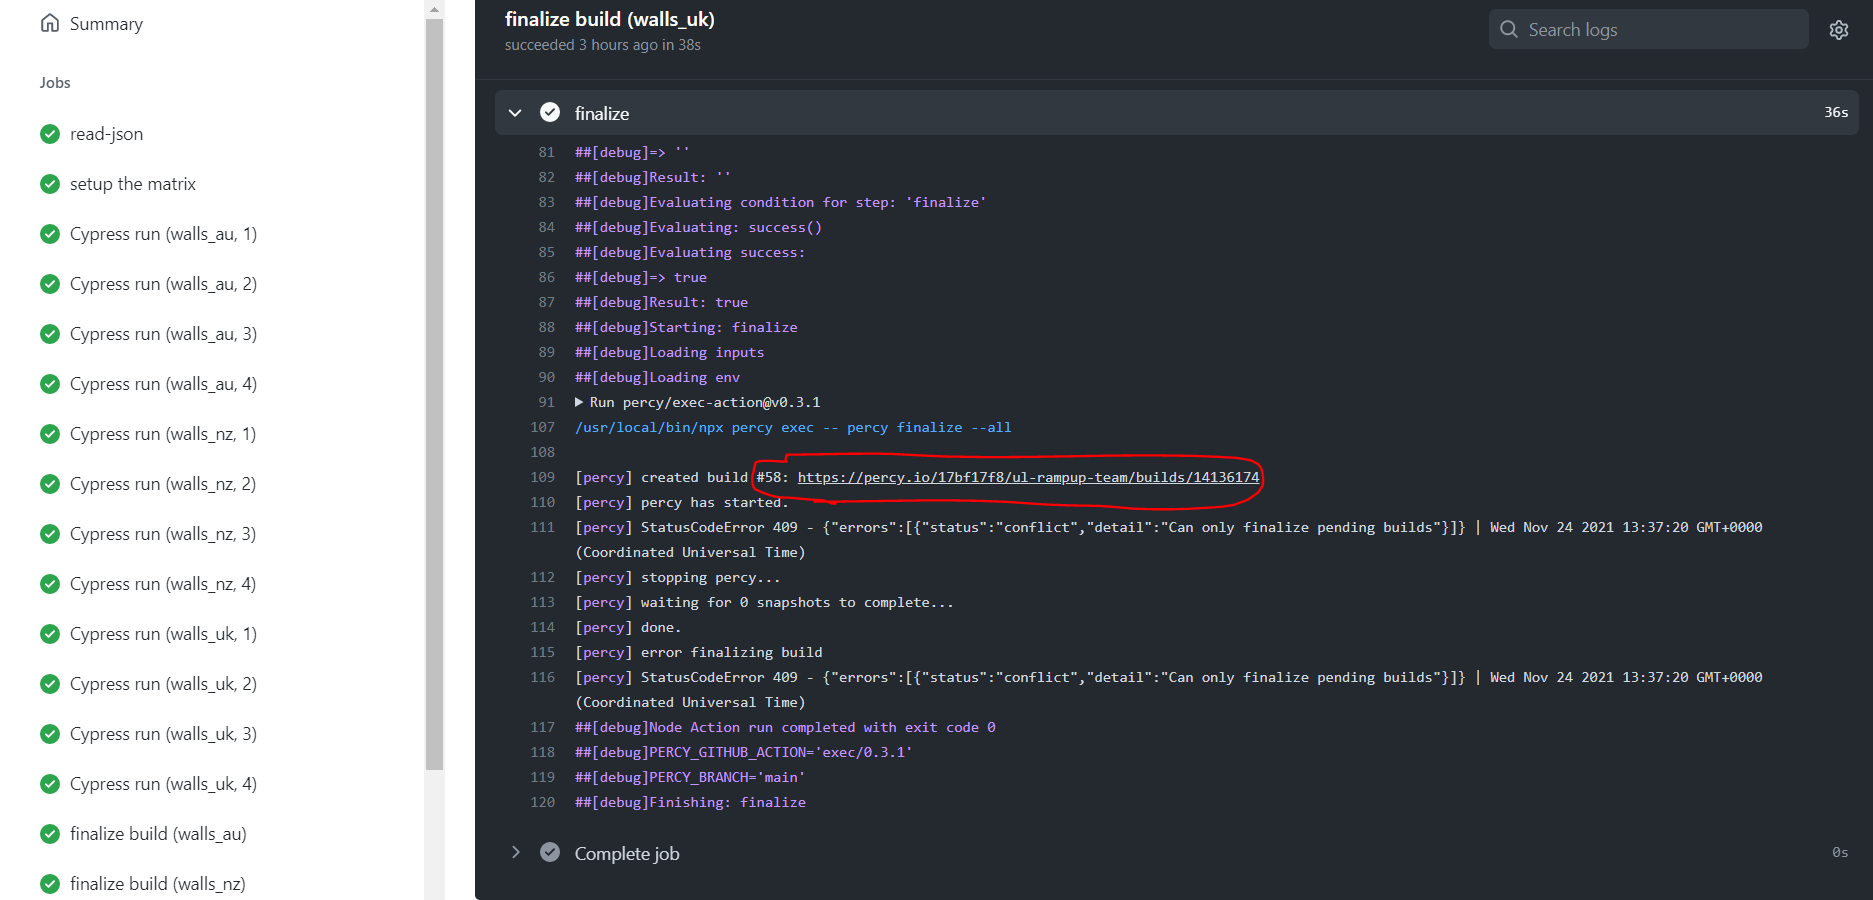Click log line number 111
The image size is (1873, 900).
[x=542, y=527]
